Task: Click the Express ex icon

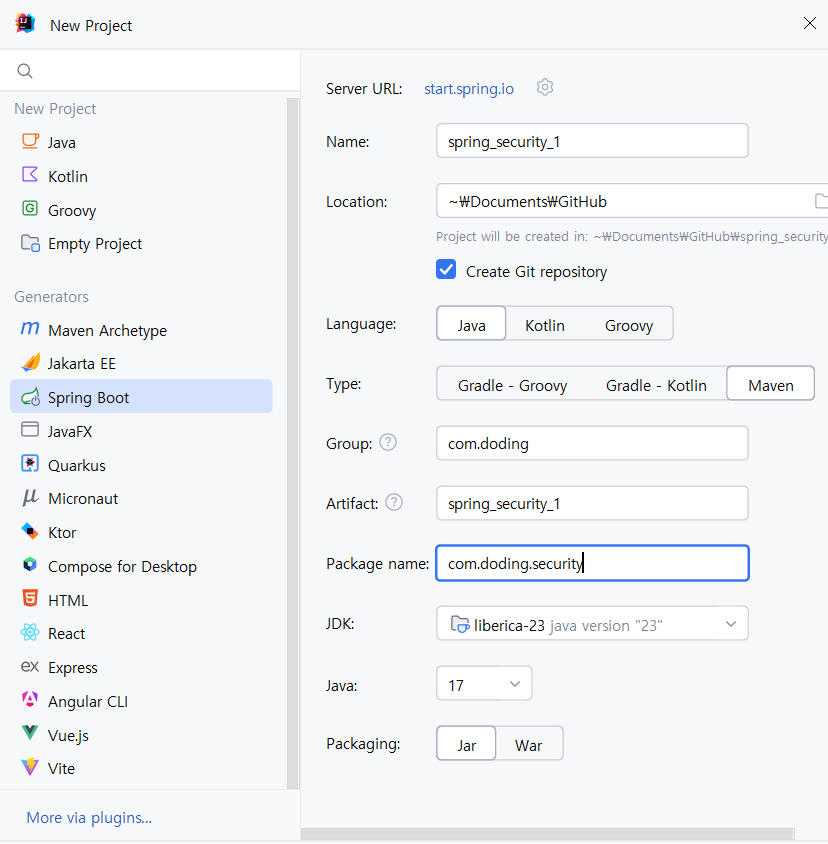Action: pos(30,666)
